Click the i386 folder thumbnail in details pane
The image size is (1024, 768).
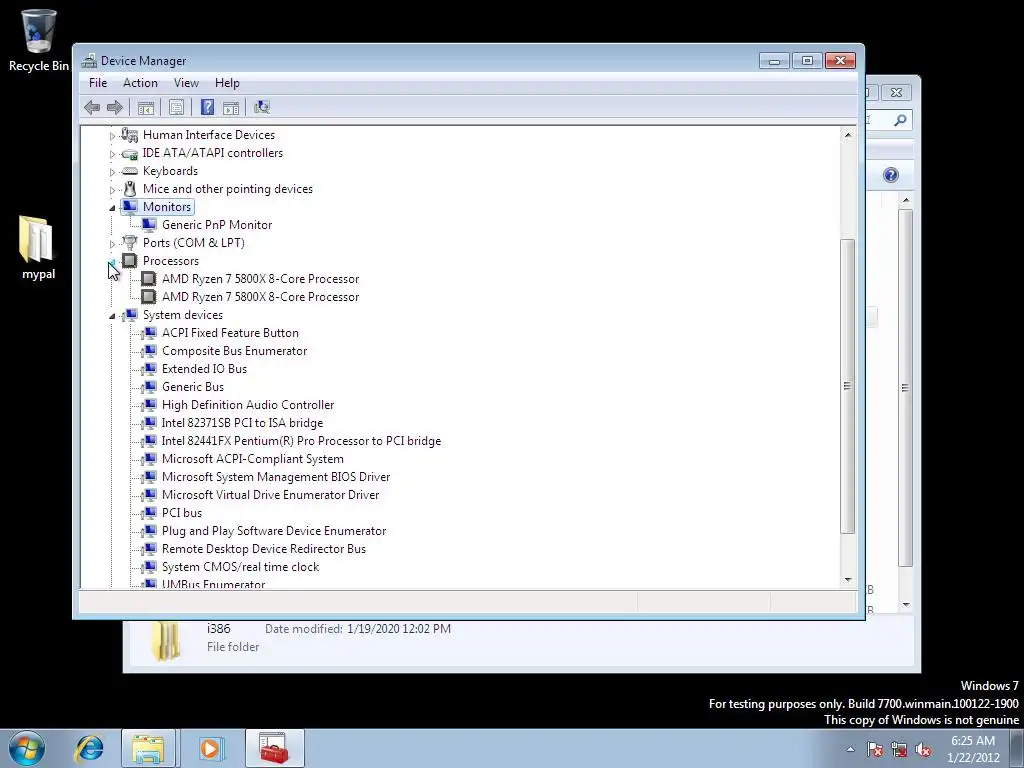165,640
